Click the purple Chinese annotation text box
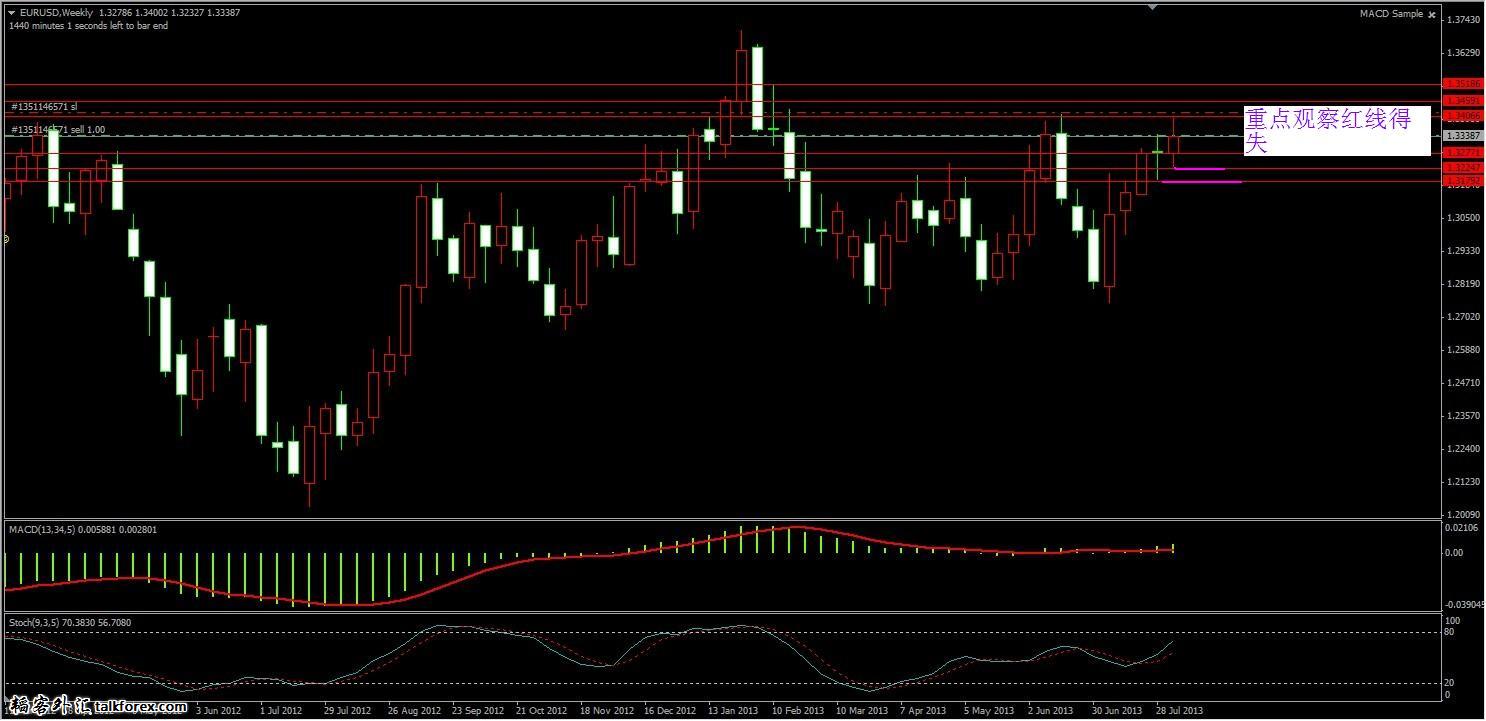 click(x=1337, y=131)
